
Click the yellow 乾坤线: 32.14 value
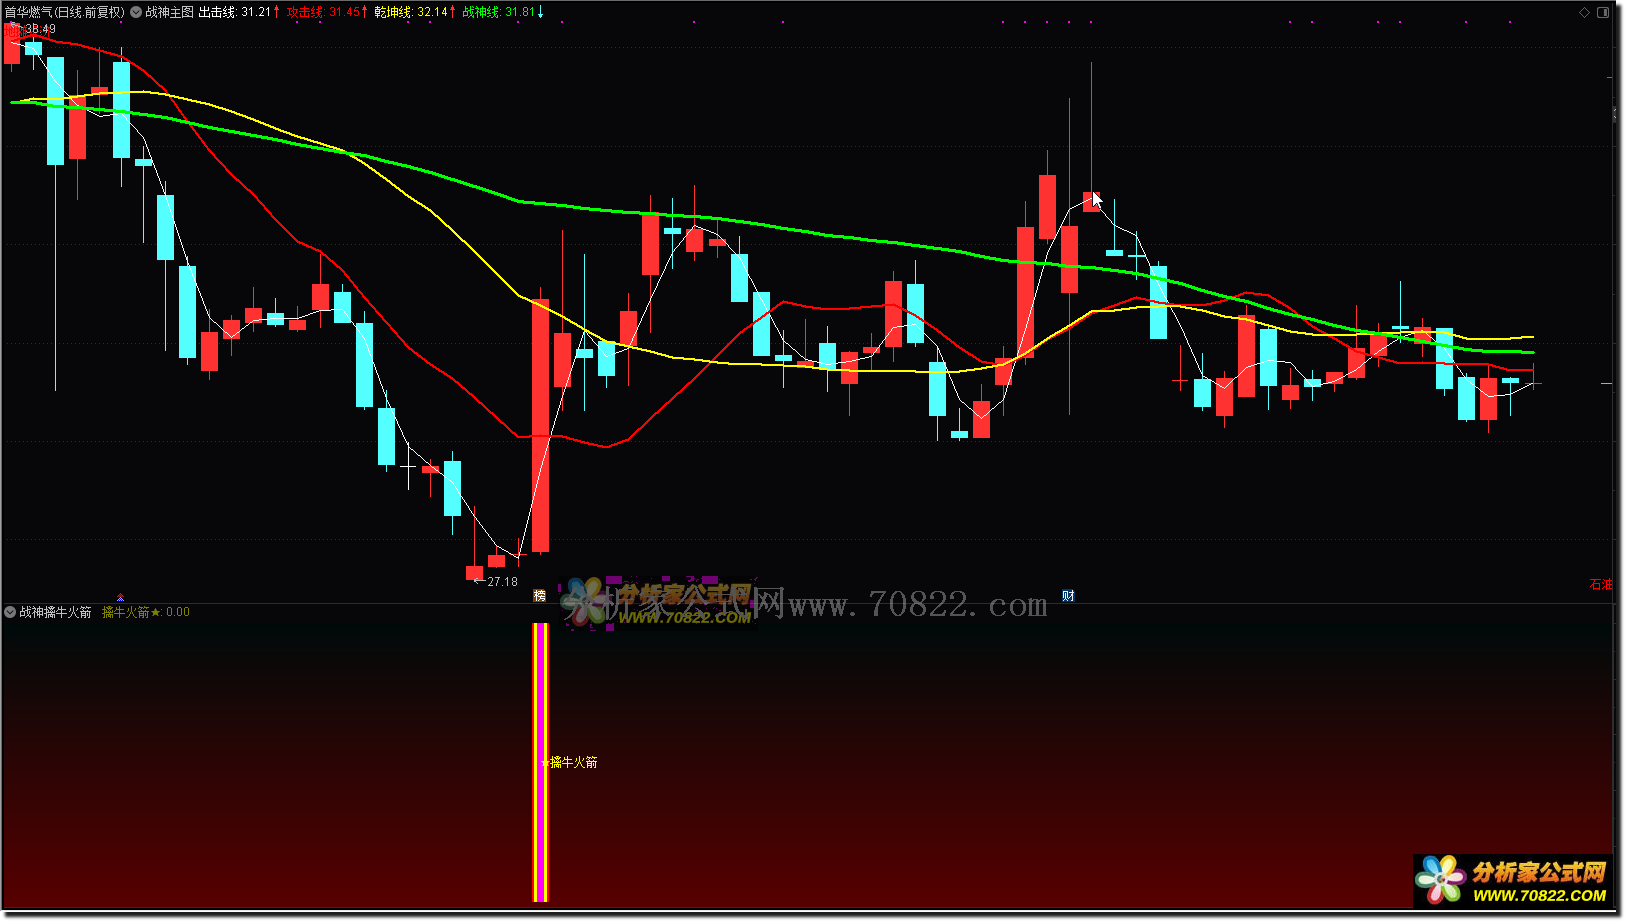point(411,12)
